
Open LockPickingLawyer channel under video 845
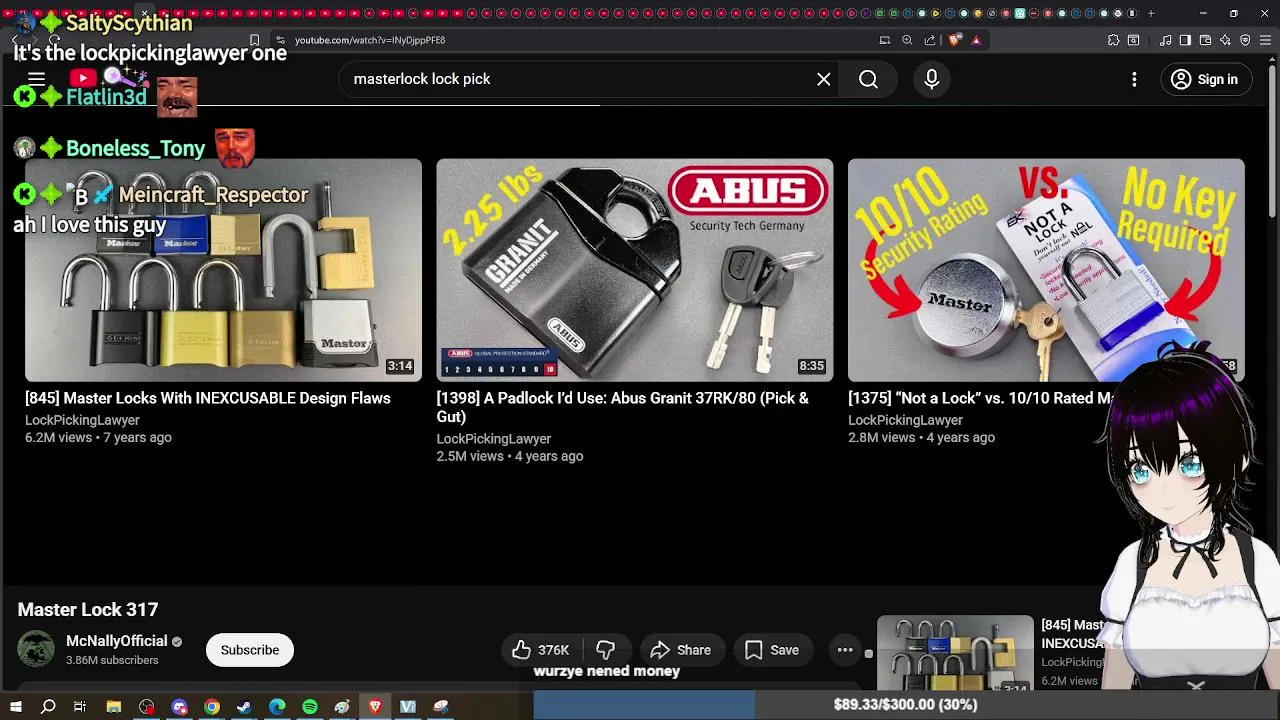click(82, 420)
